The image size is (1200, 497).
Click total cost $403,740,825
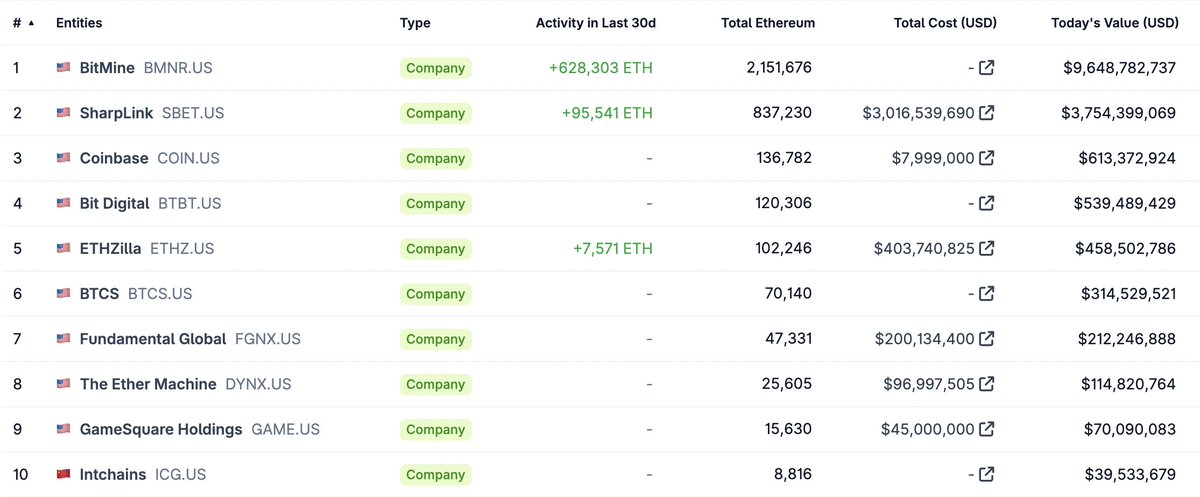924,248
